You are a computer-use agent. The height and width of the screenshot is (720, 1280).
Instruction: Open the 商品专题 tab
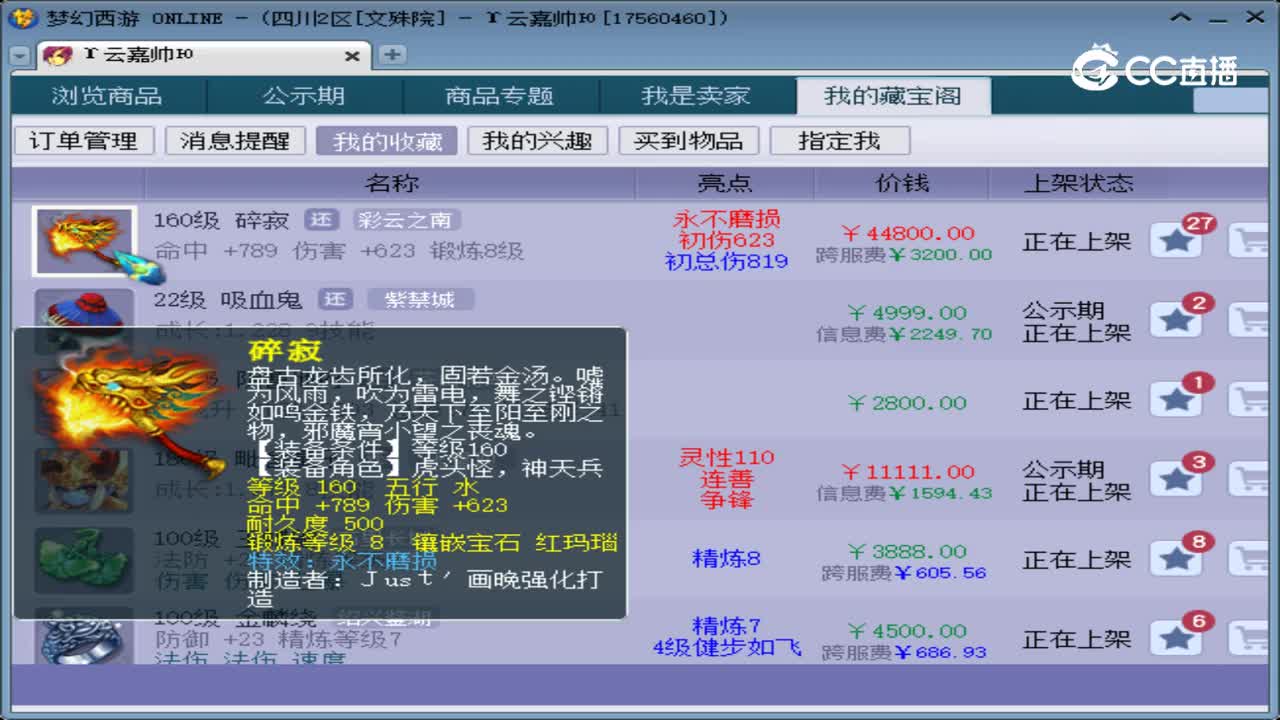(500, 96)
